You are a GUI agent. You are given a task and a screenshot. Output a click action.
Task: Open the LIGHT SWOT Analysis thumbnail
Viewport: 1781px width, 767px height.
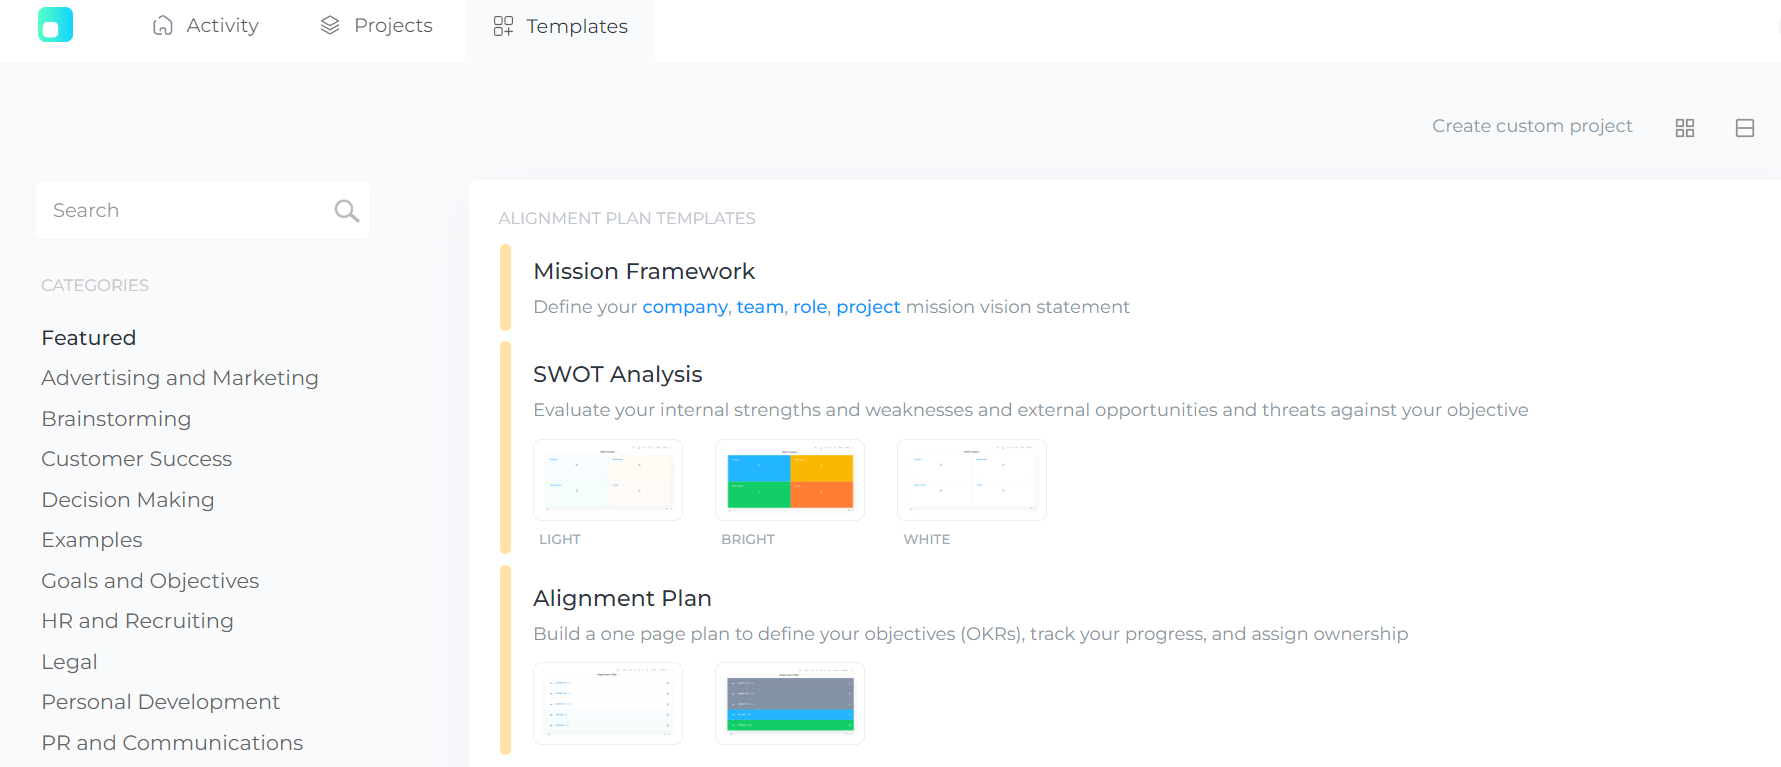click(607, 479)
